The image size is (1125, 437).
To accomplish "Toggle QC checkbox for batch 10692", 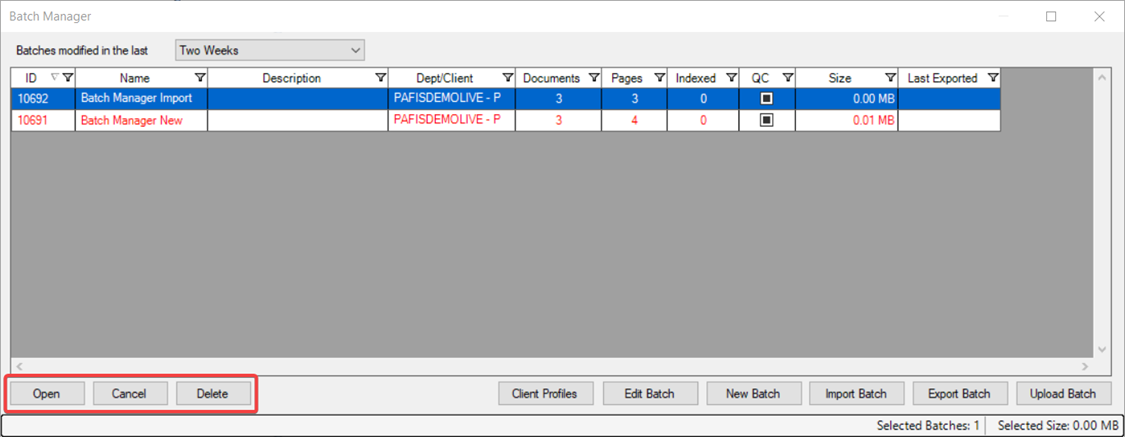I will pos(767,99).
